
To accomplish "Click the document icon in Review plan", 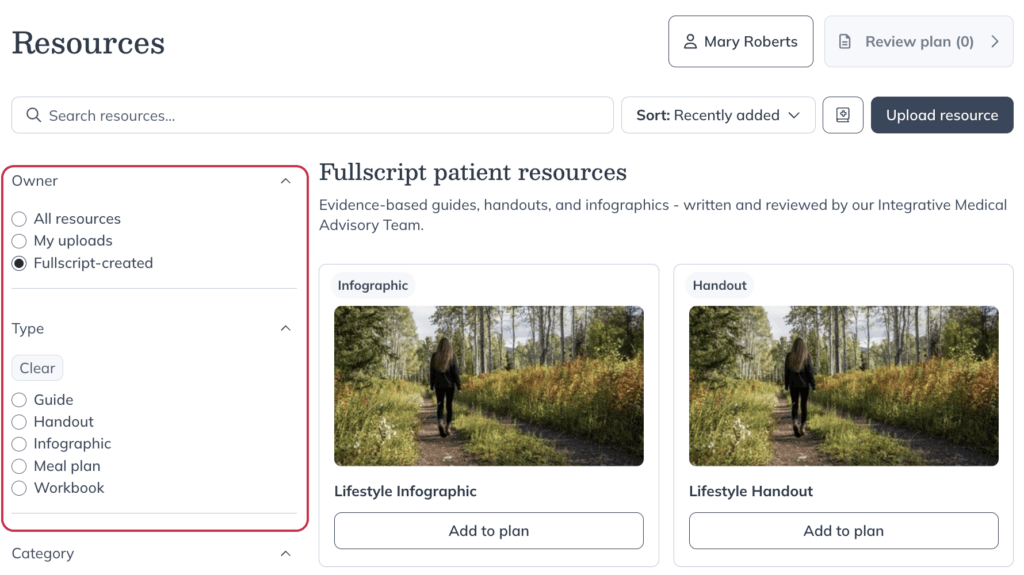I will click(844, 42).
